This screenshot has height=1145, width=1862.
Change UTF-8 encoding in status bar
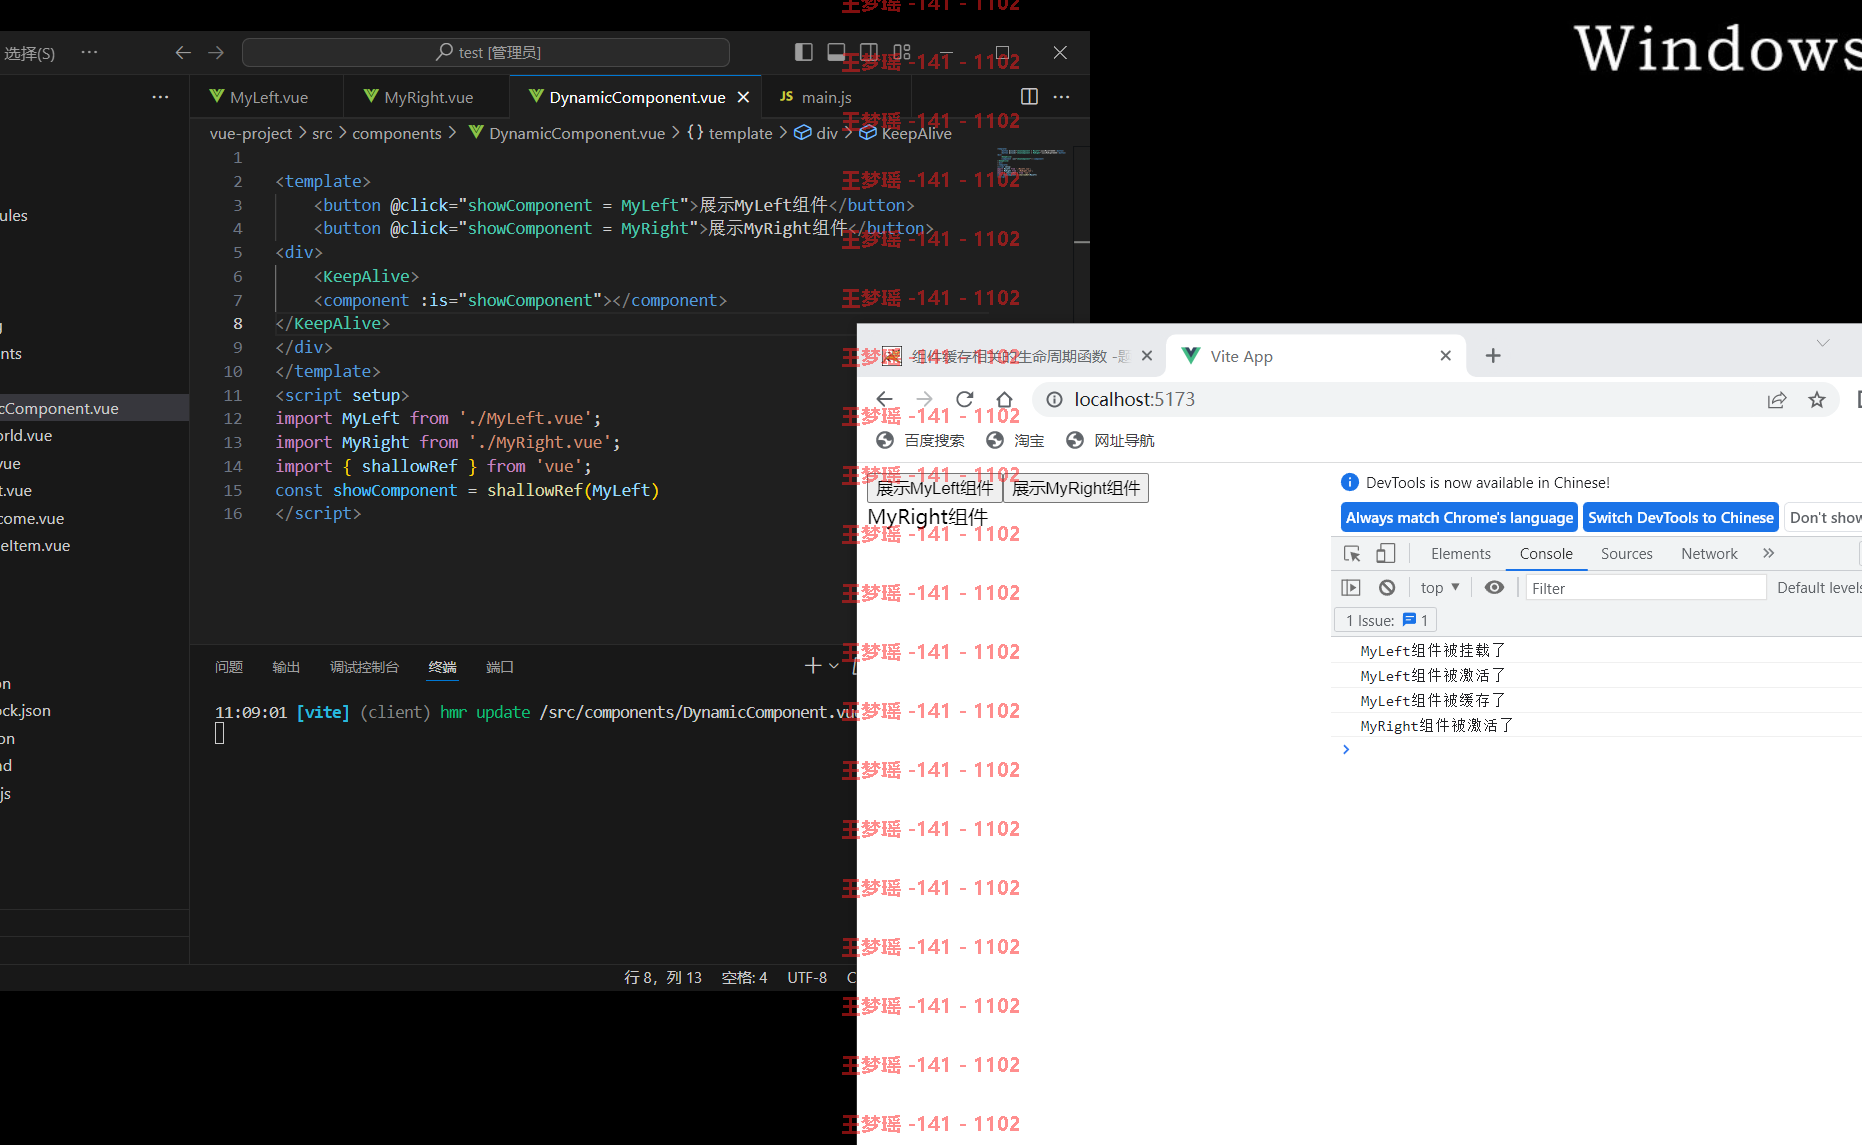pyautogui.click(x=807, y=978)
